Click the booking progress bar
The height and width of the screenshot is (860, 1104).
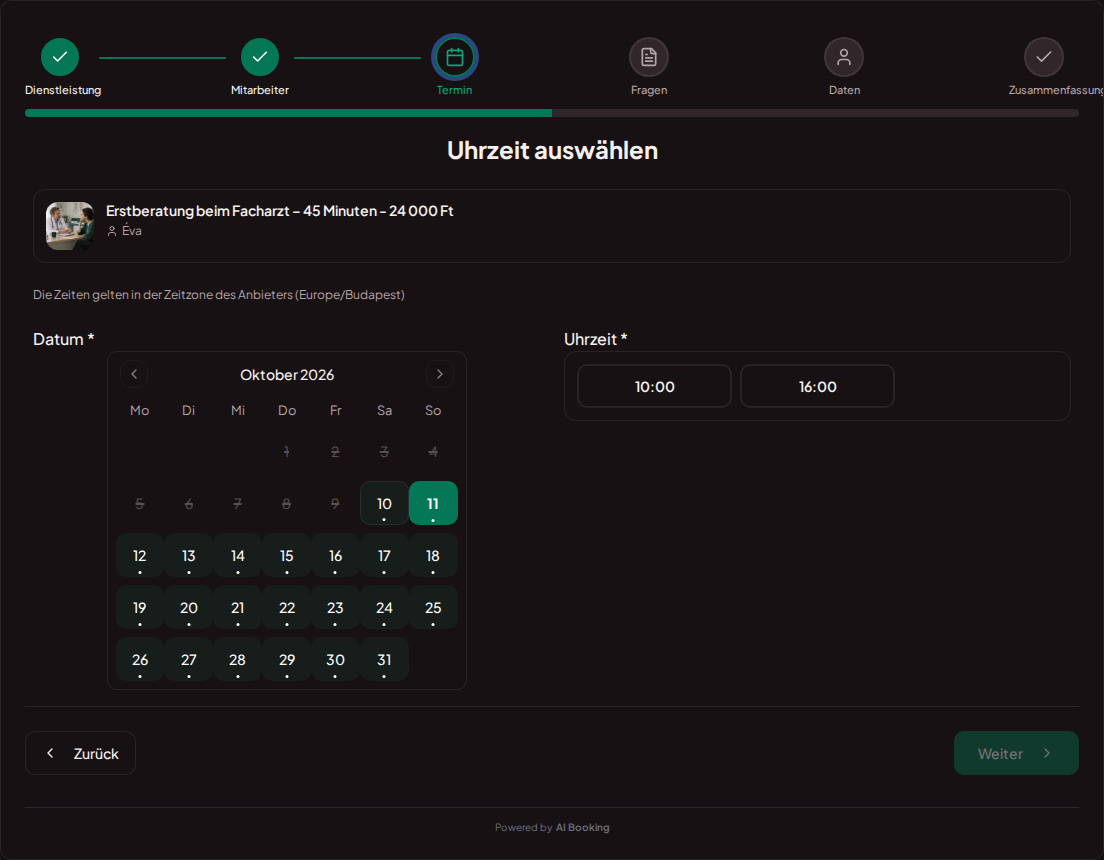[551, 113]
